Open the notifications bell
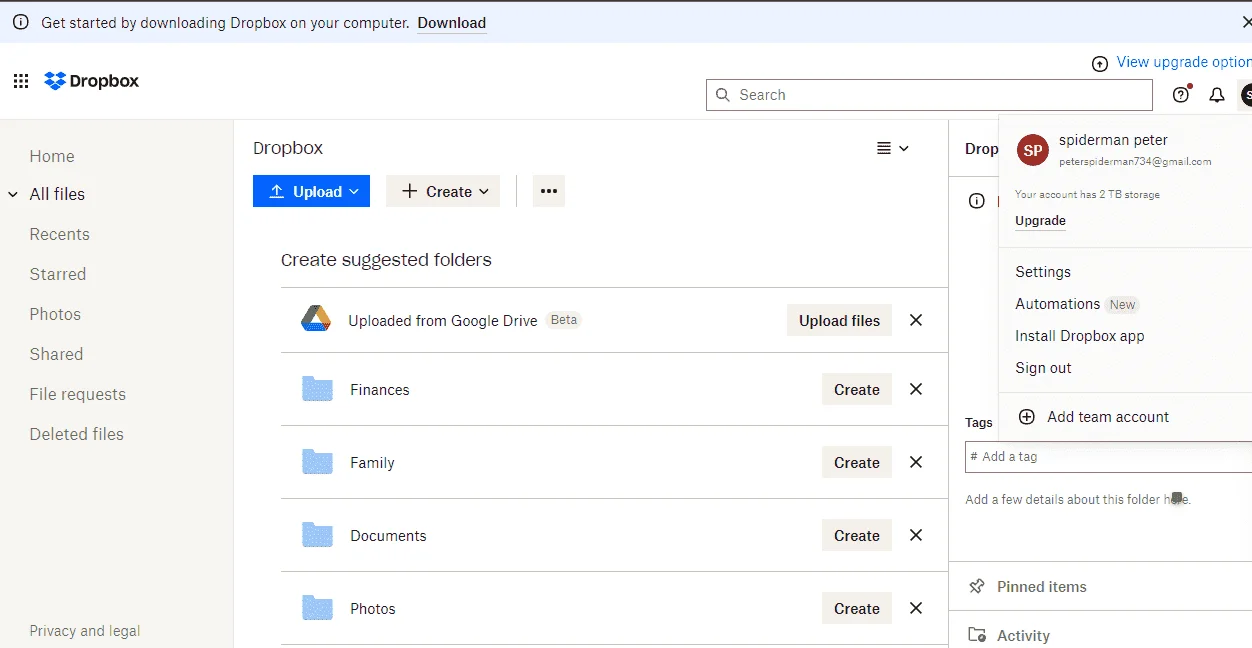The height and width of the screenshot is (648, 1252). click(1217, 95)
